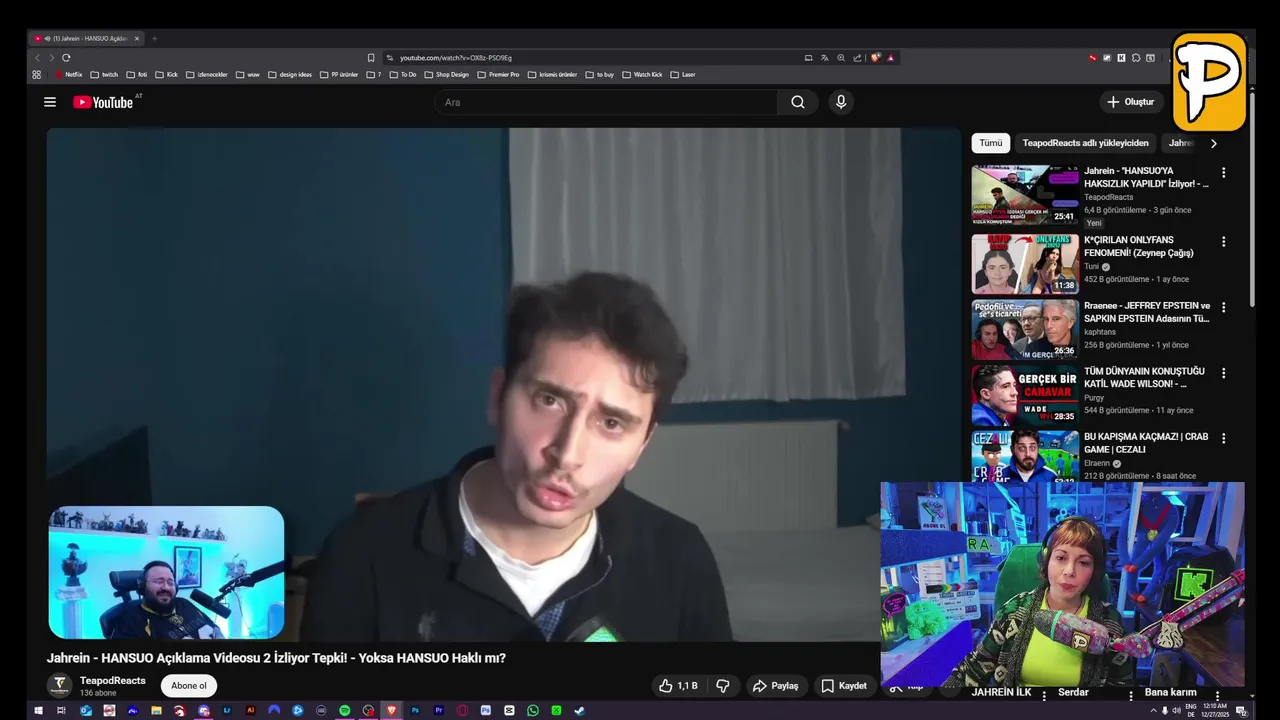The width and height of the screenshot is (1280, 720).
Task: Open options for Rraenee Jeffrey Epstein video
Action: pyautogui.click(x=1223, y=308)
